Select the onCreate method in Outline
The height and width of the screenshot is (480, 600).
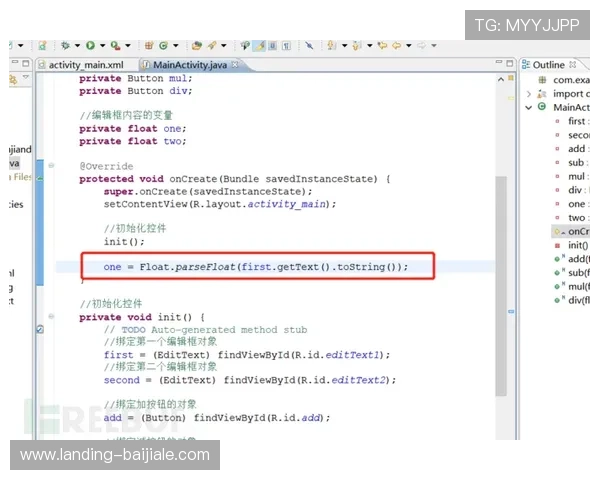click(x=578, y=231)
